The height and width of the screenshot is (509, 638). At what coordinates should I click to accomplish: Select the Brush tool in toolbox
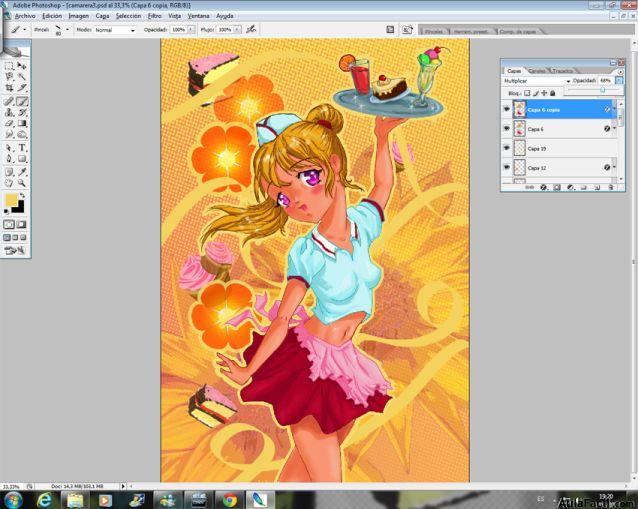pyautogui.click(x=22, y=101)
